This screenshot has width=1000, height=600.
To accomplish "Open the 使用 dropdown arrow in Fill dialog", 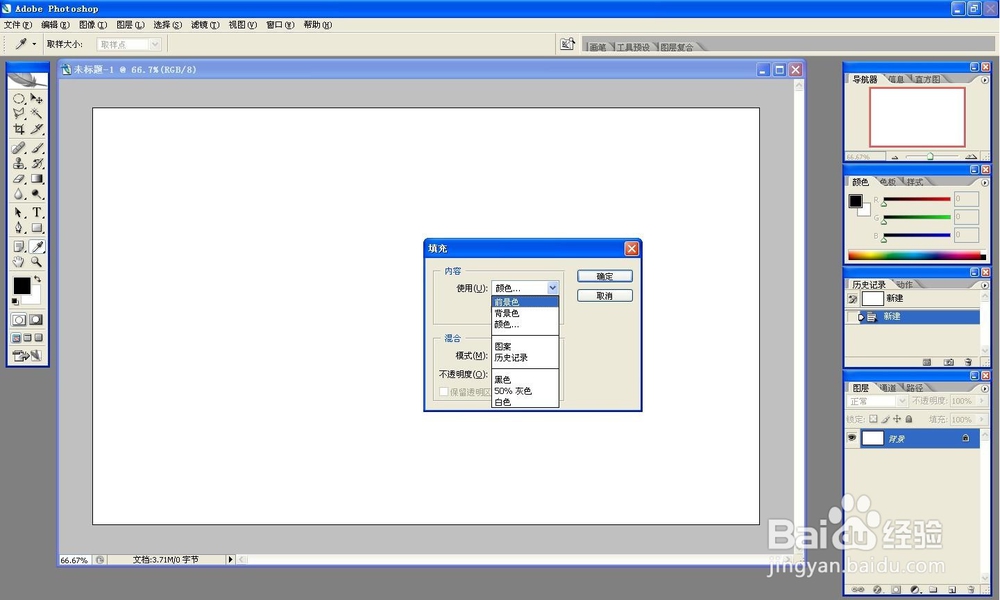I will pos(552,288).
